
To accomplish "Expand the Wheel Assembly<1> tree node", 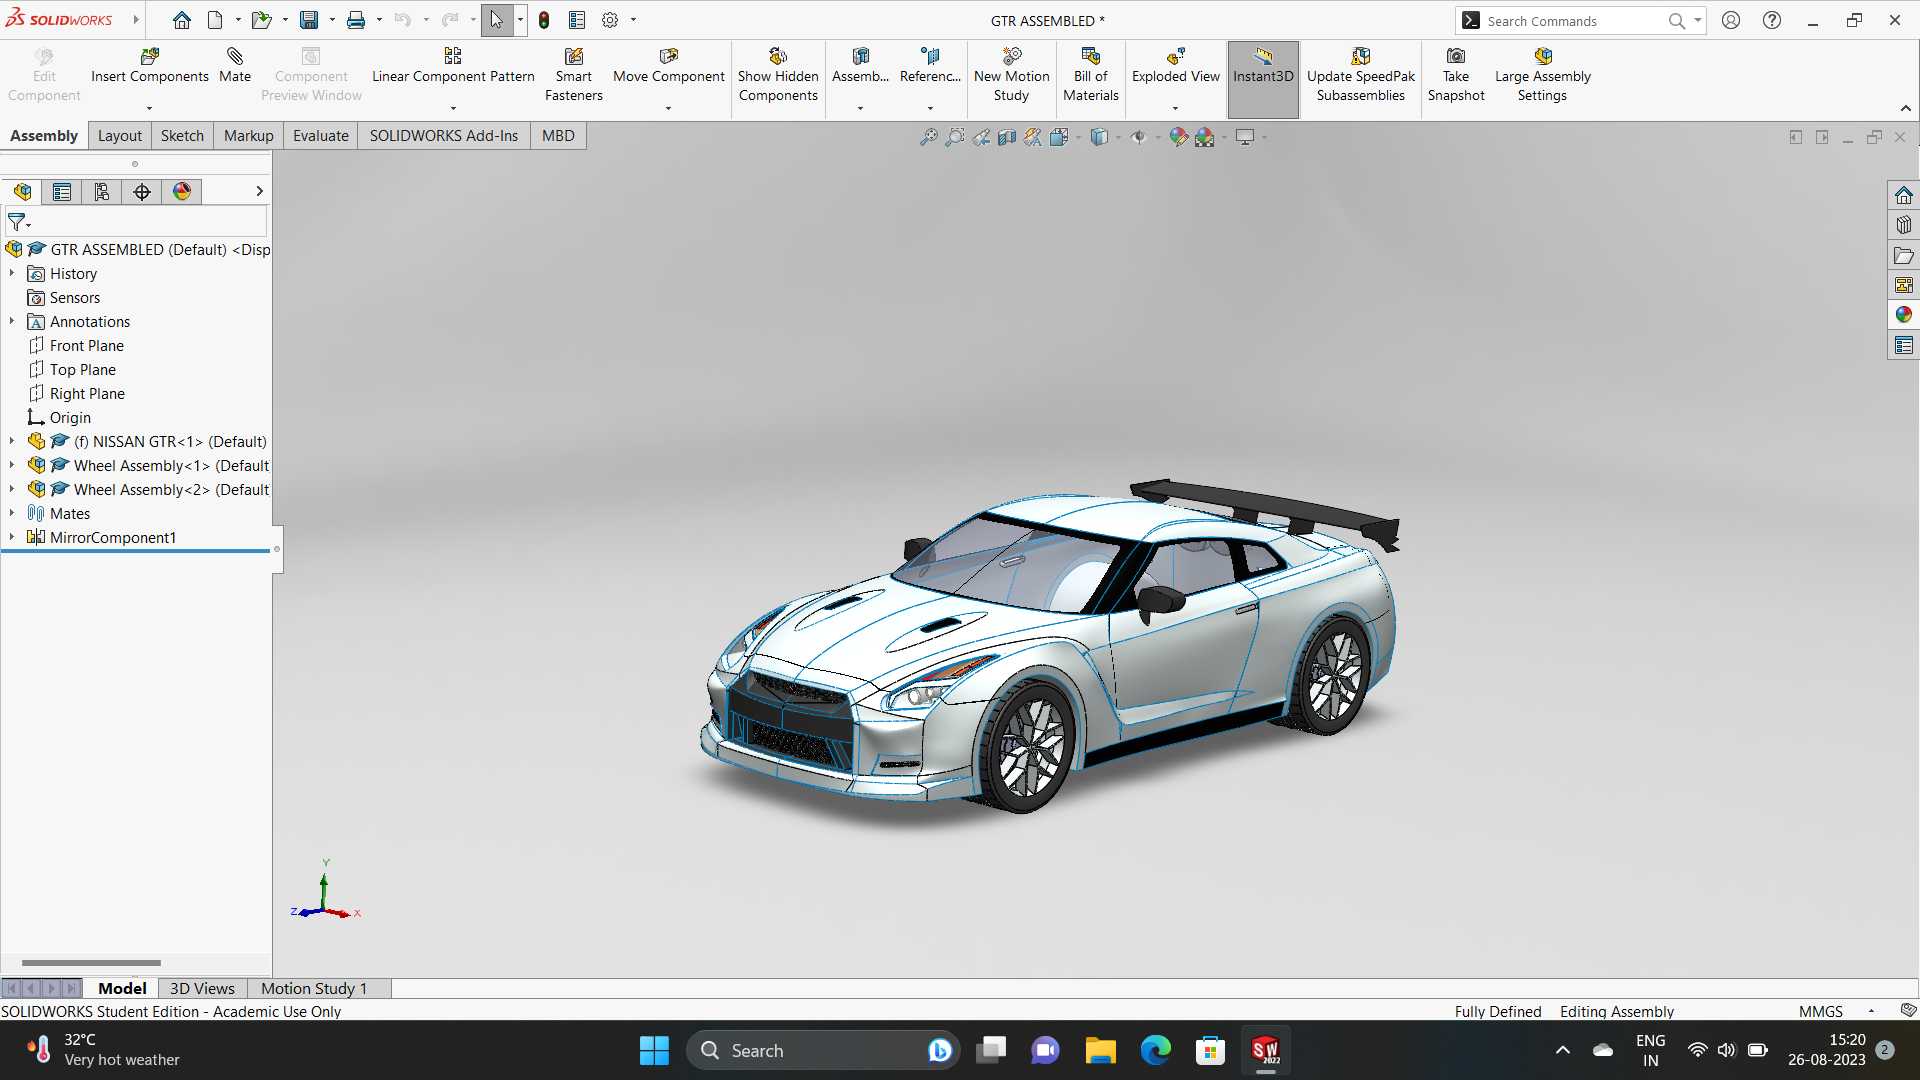I will tap(12, 465).
